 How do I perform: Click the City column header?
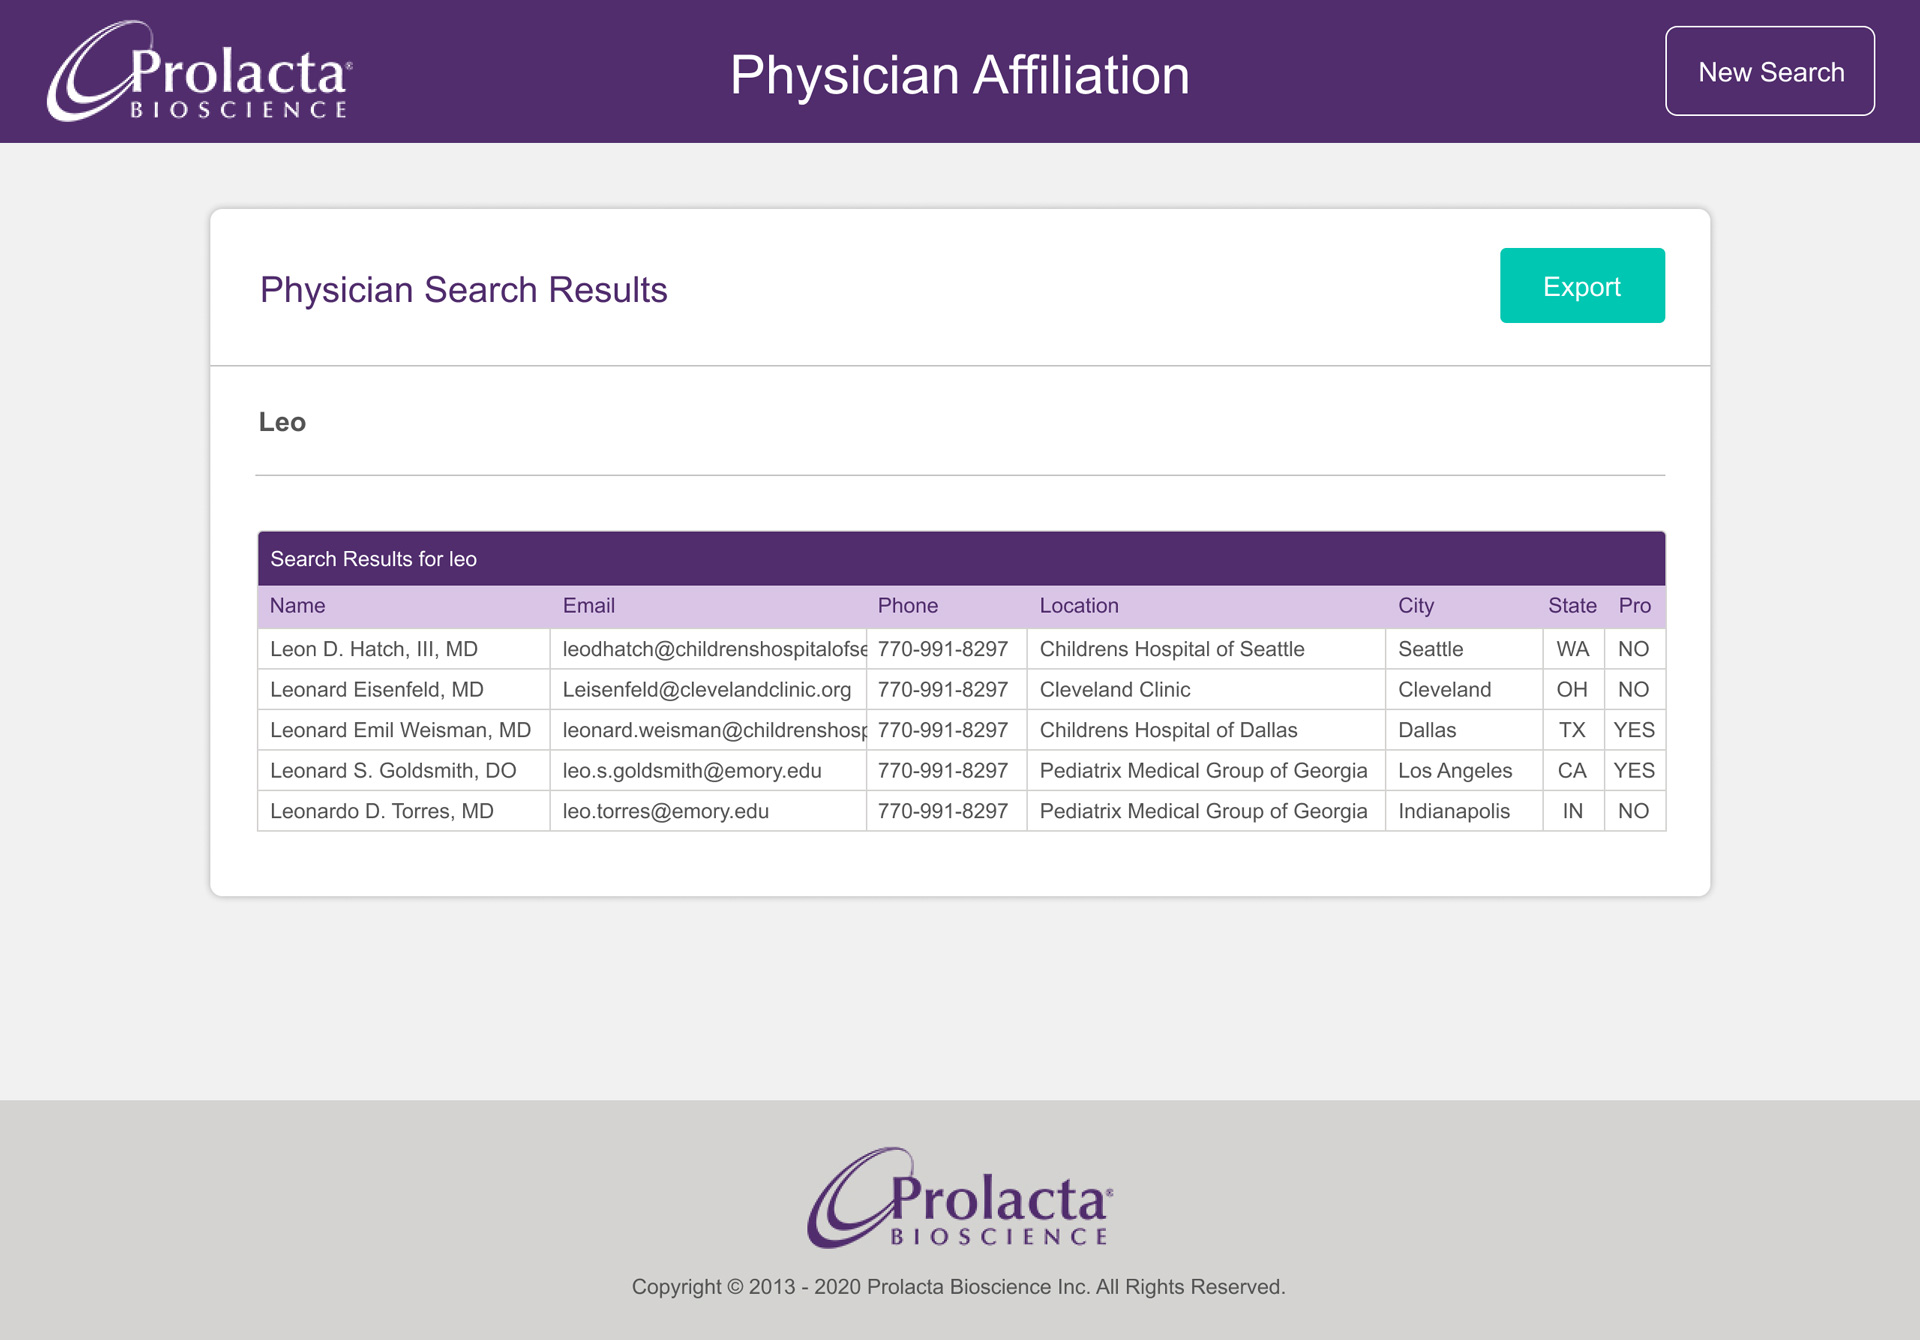coord(1416,606)
